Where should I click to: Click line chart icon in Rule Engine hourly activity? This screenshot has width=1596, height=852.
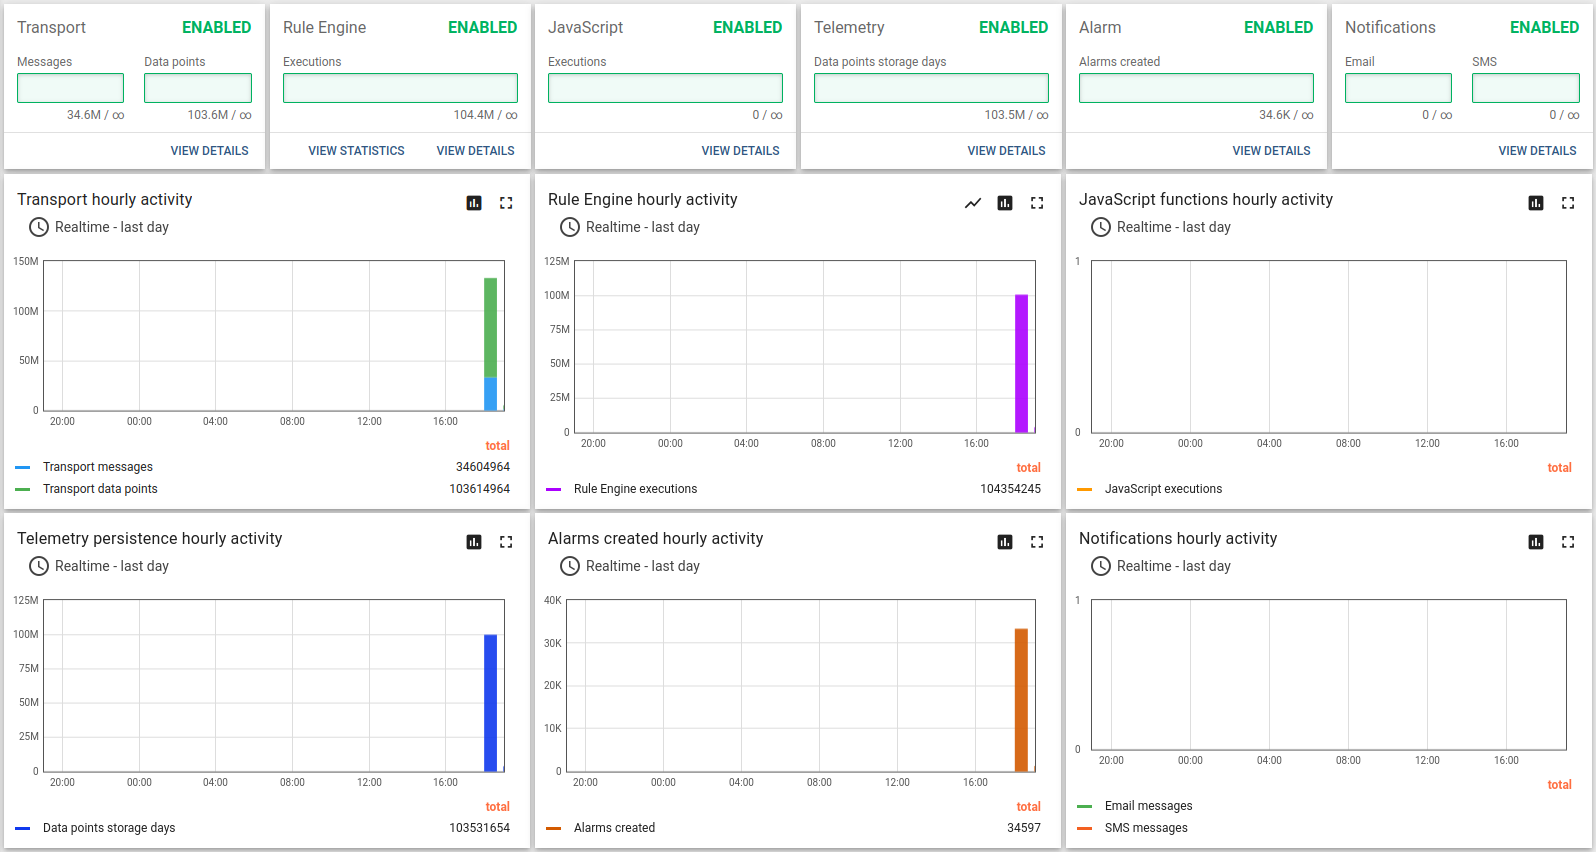tap(973, 203)
